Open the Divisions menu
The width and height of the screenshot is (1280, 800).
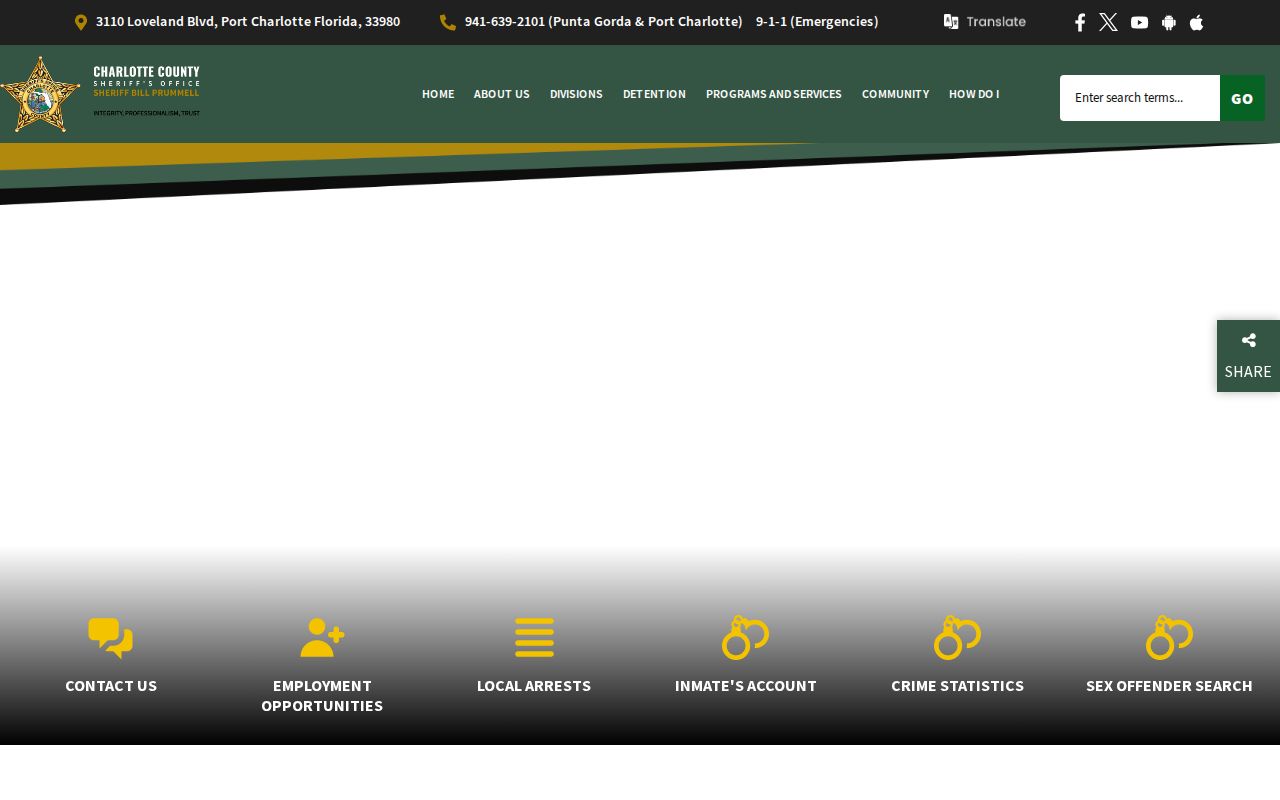pyautogui.click(x=576, y=94)
